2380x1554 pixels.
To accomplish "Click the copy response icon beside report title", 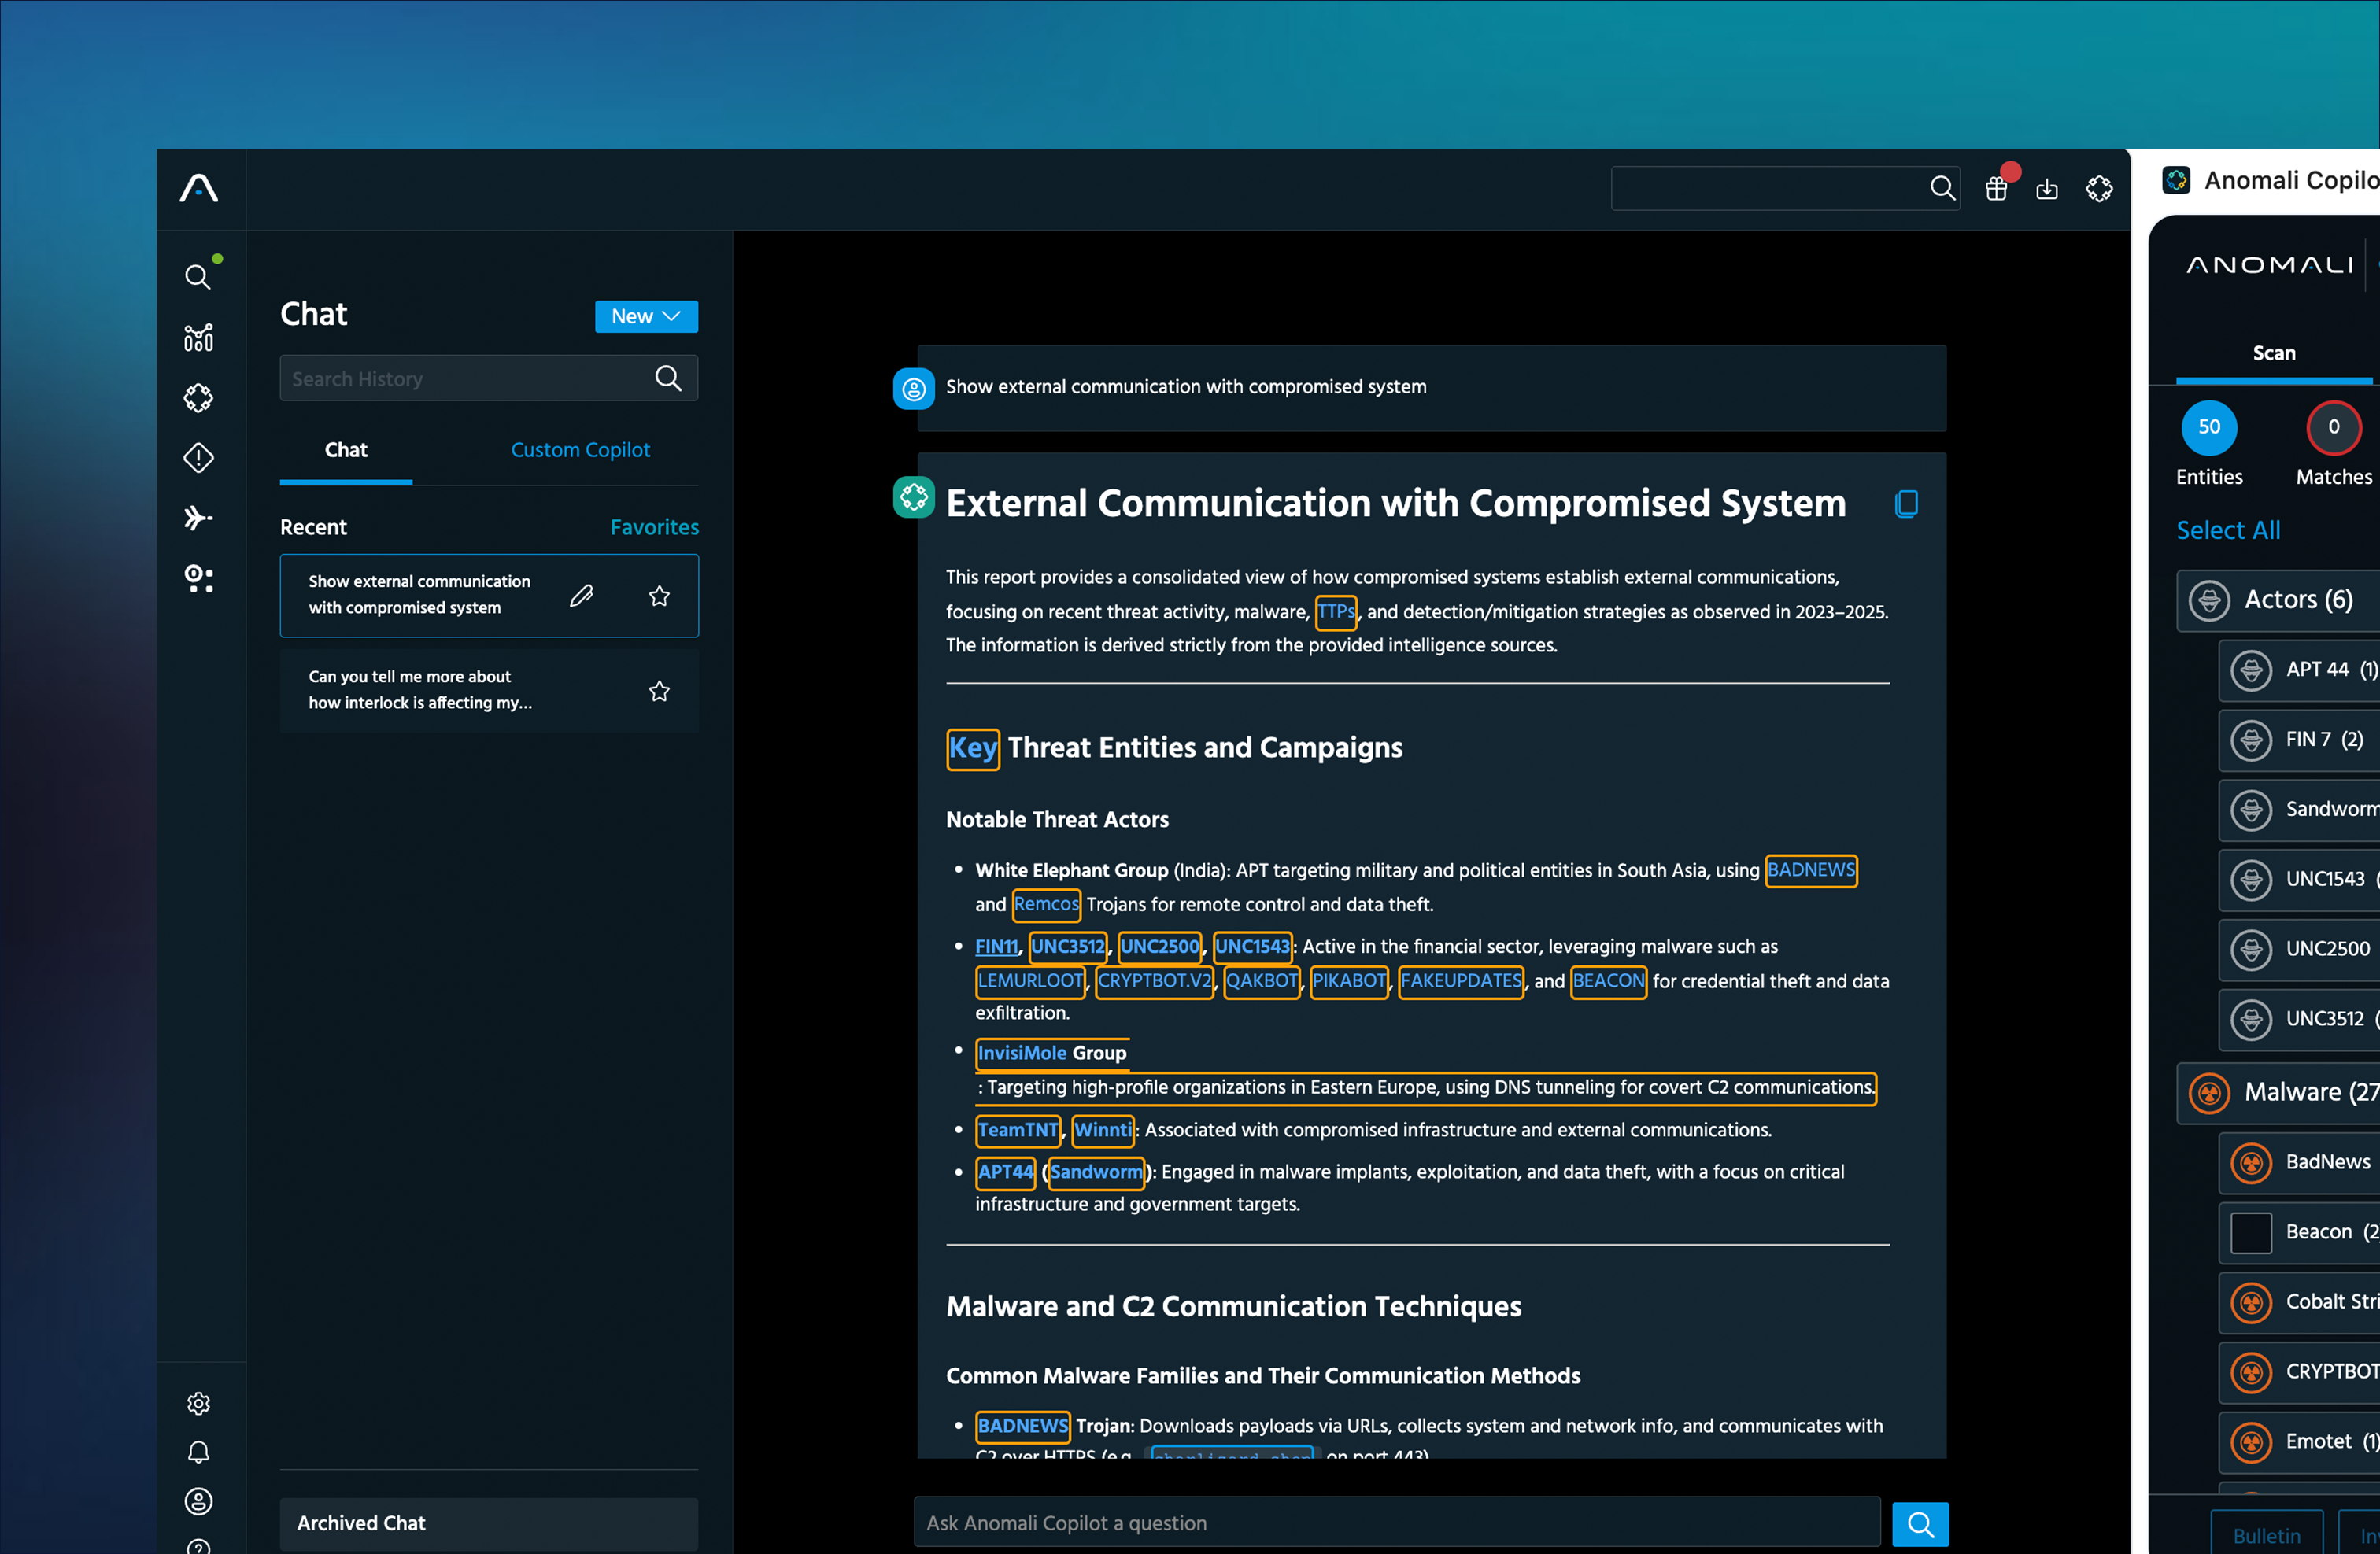I will (x=1906, y=503).
